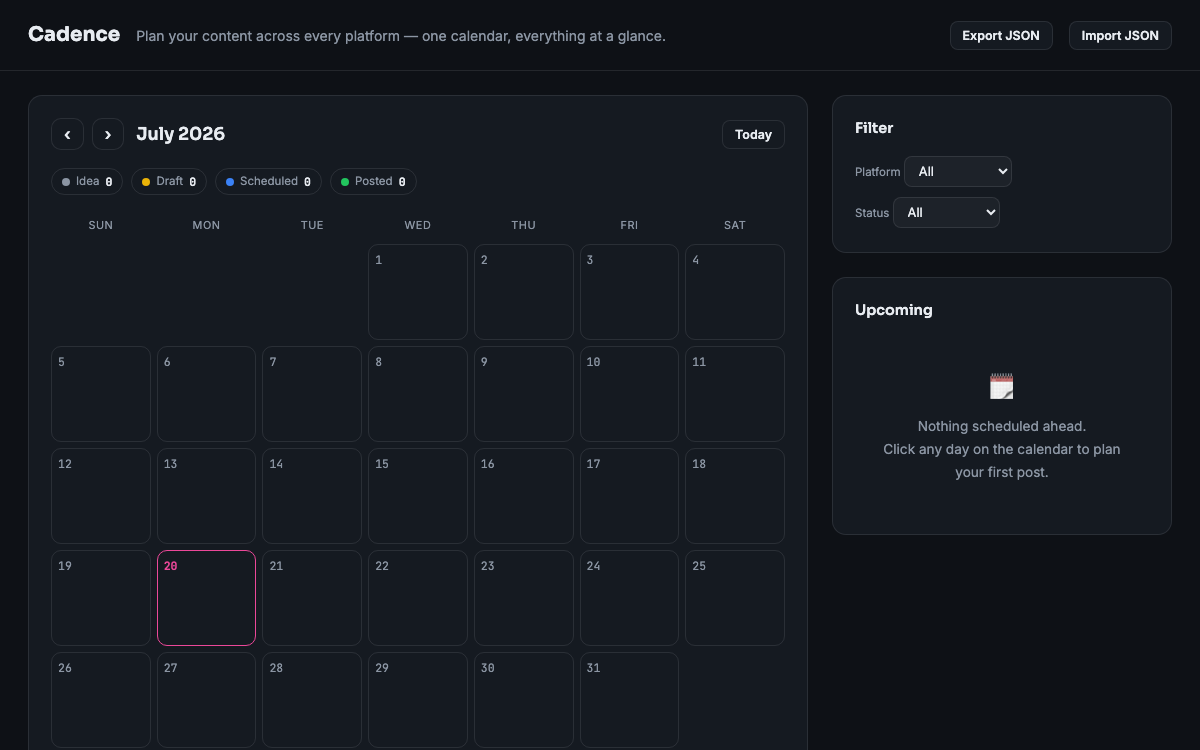Select July 2 day cell

(x=524, y=292)
